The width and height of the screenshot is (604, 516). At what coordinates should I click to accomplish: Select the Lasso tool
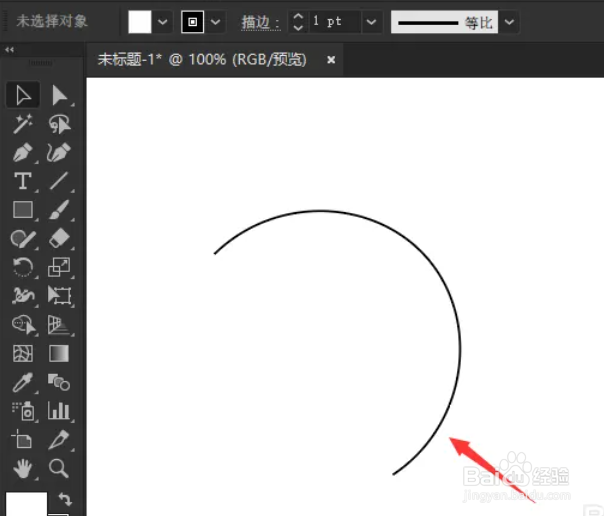59,124
